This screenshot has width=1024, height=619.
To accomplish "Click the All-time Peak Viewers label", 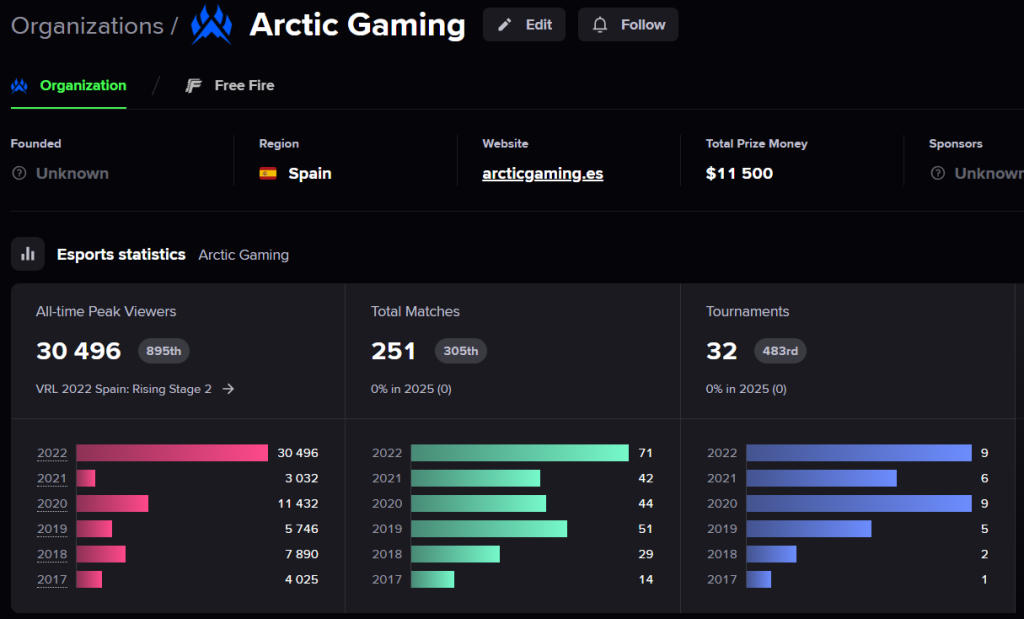I will point(106,311).
